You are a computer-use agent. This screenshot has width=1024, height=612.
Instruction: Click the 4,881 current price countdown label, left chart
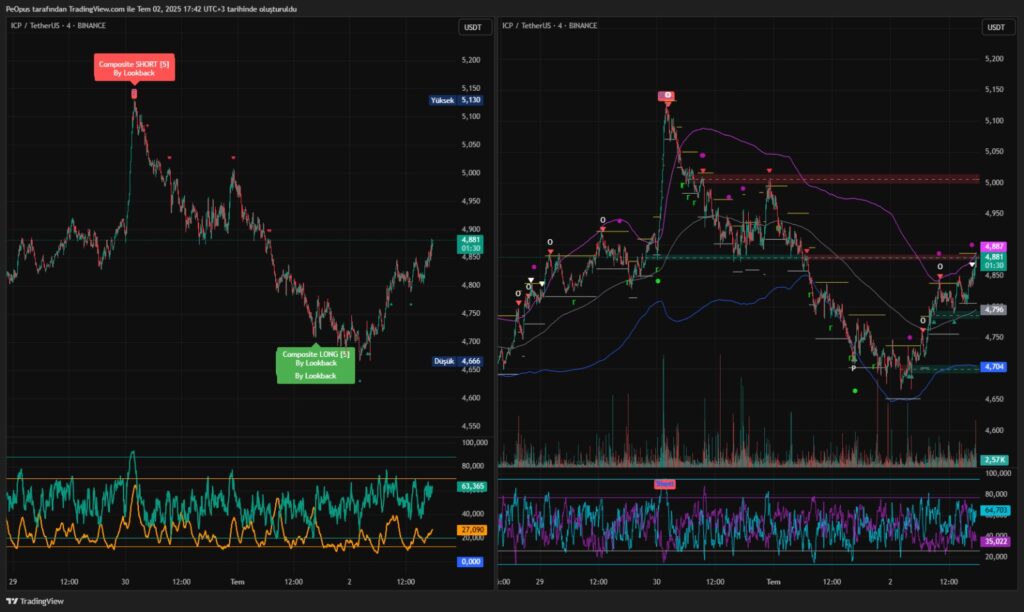click(471, 245)
